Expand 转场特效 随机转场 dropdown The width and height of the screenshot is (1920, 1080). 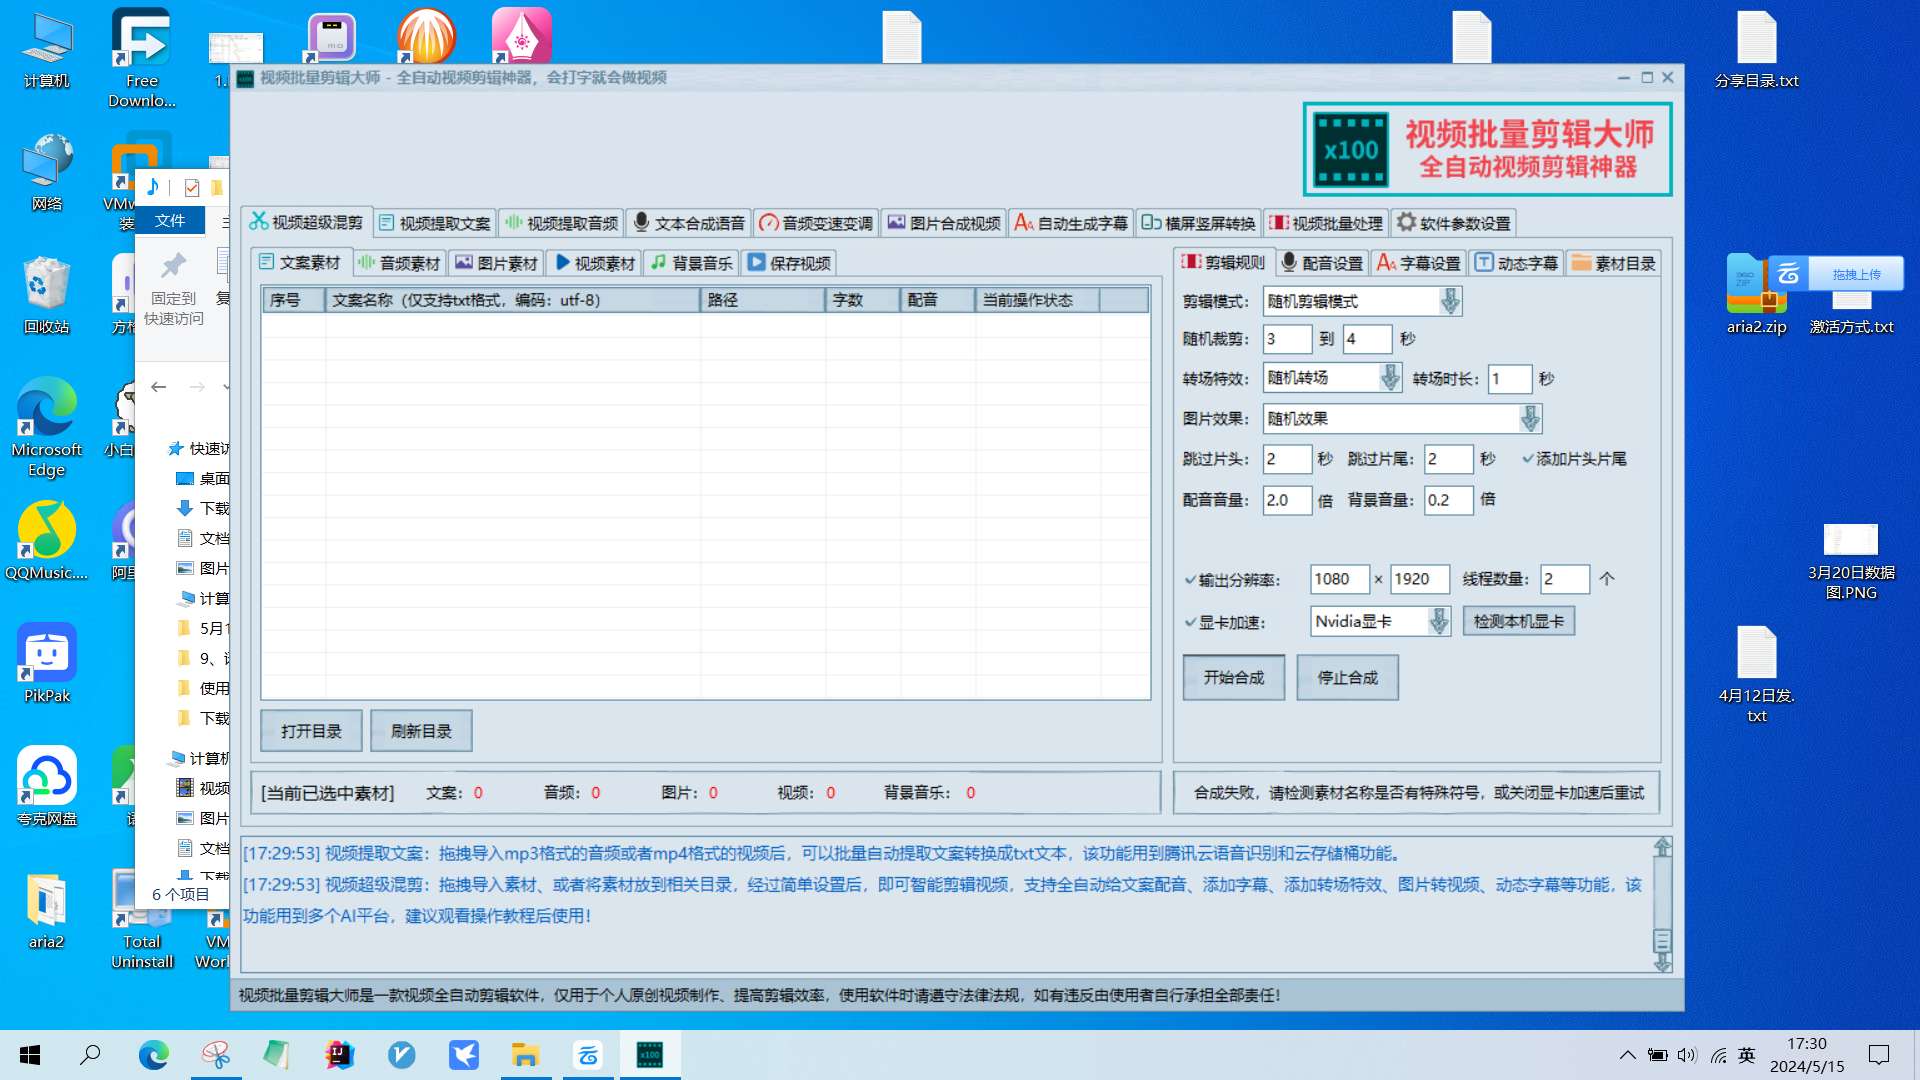pyautogui.click(x=1389, y=378)
